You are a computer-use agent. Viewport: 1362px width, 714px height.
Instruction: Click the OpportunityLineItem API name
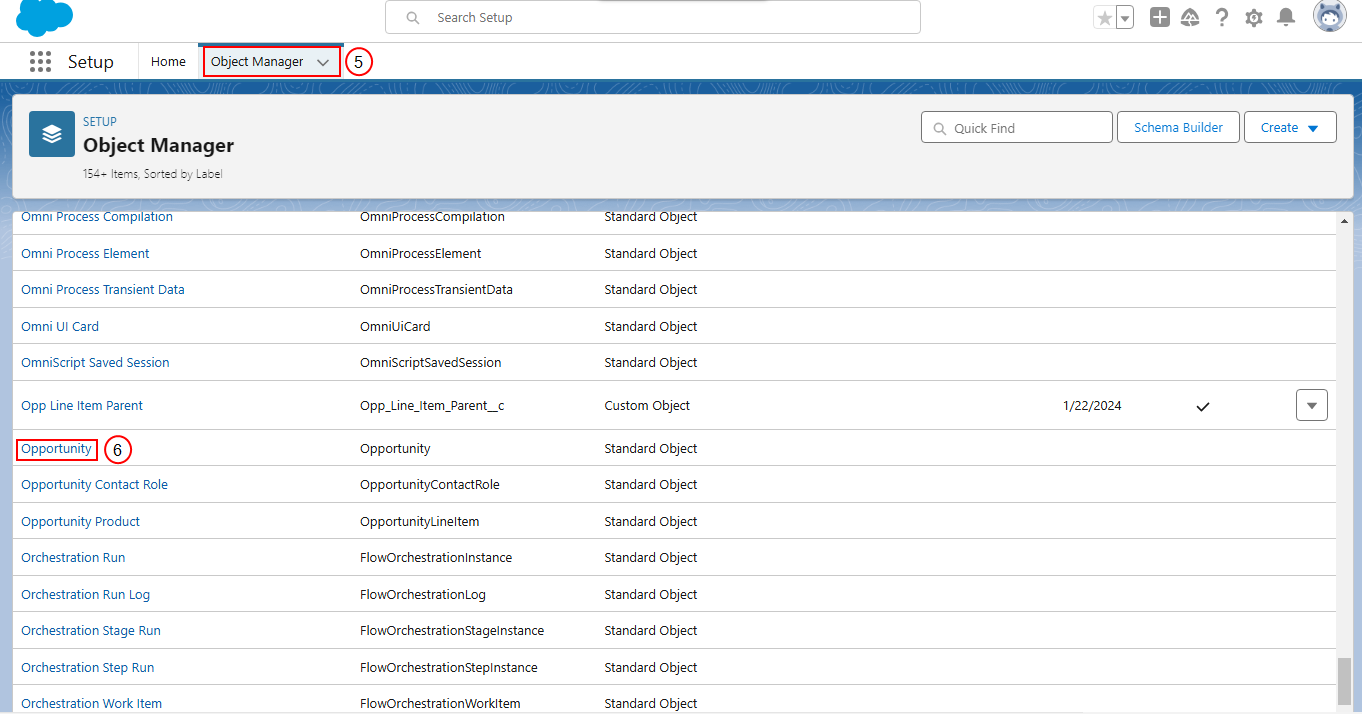pos(418,522)
